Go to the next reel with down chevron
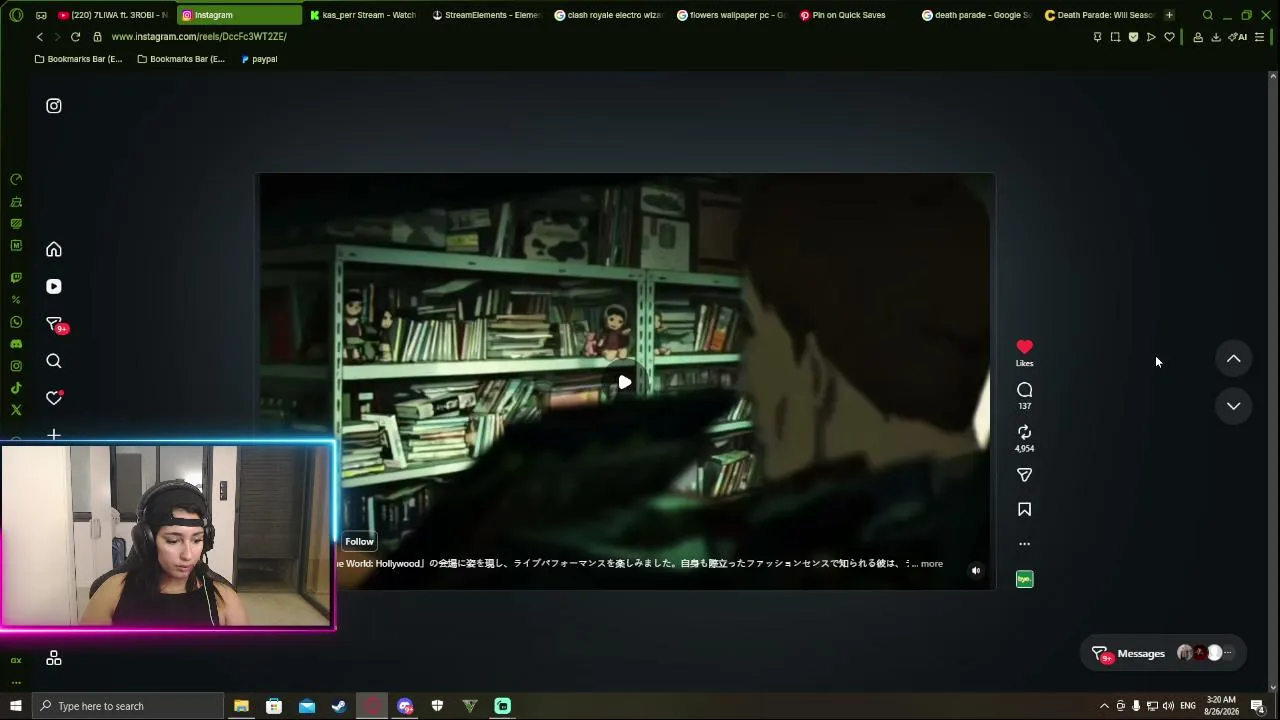 click(1233, 406)
